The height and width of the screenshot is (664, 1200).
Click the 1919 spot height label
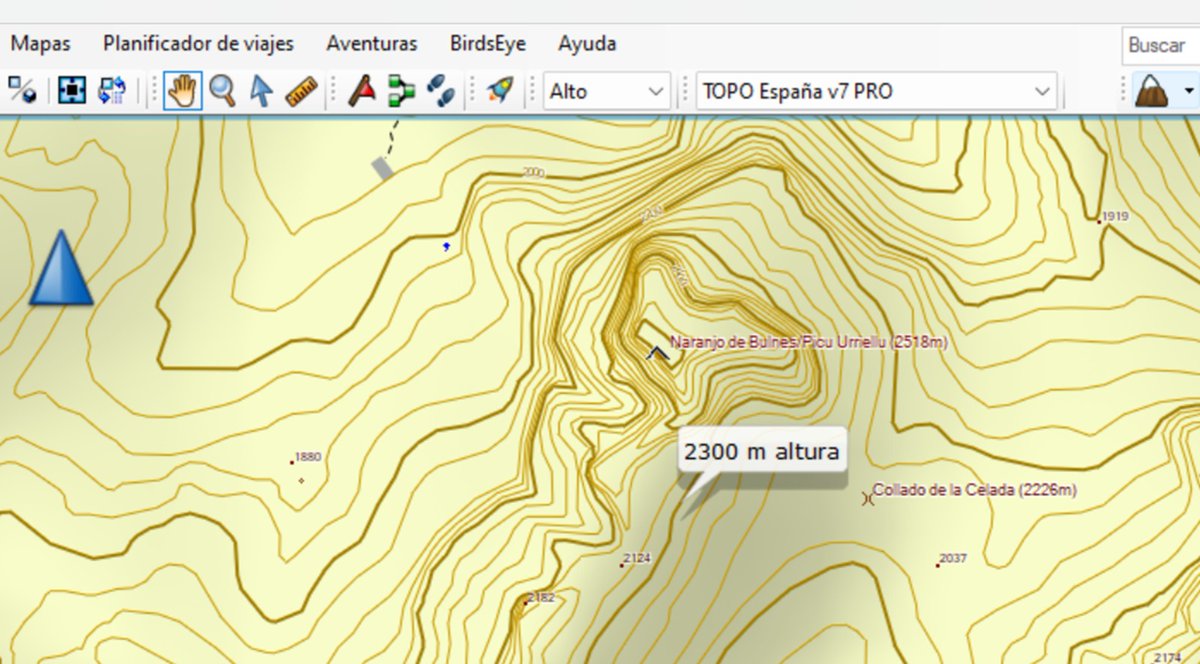point(1115,216)
